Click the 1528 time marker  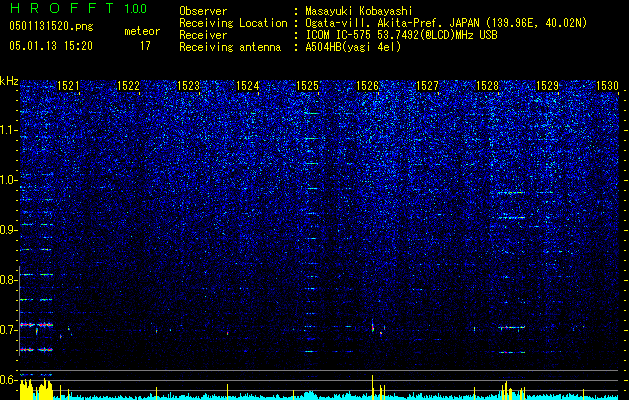coord(487,86)
